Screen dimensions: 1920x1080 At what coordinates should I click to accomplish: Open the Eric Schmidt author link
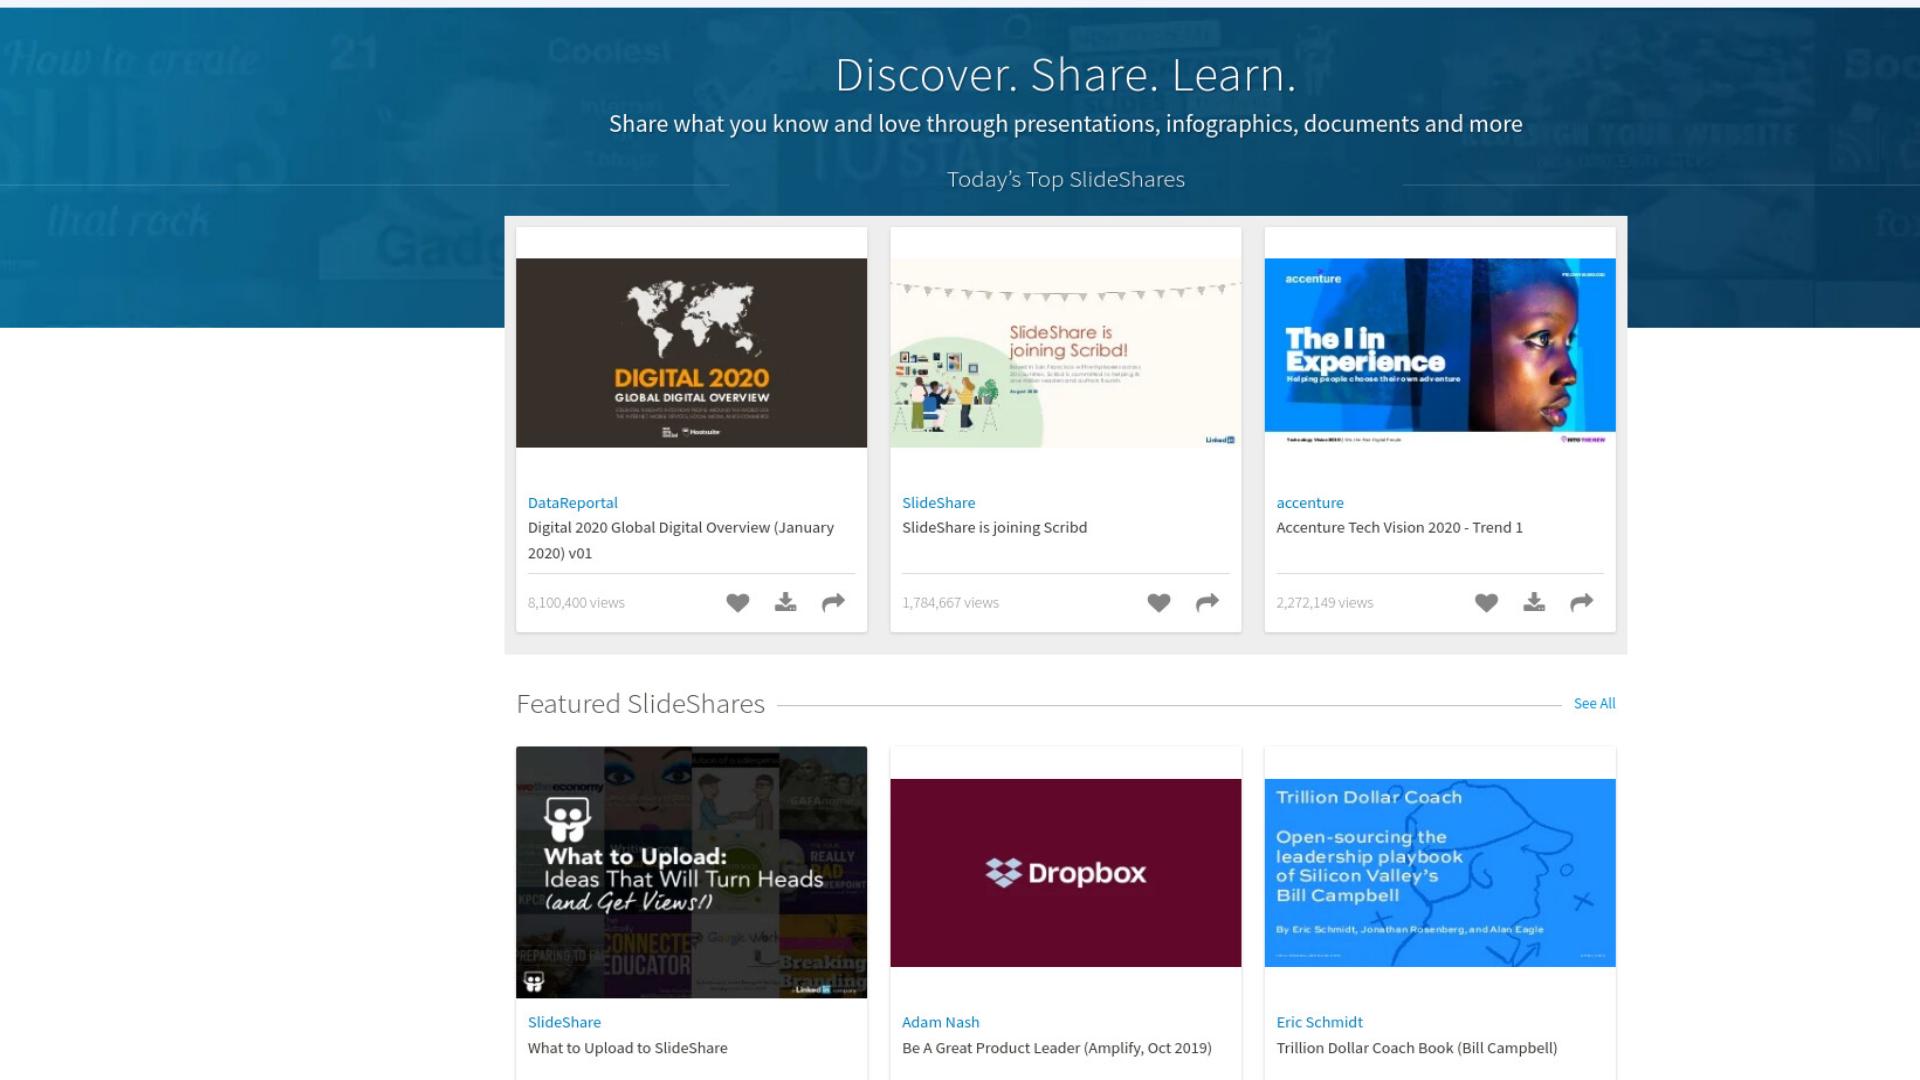1319,1022
